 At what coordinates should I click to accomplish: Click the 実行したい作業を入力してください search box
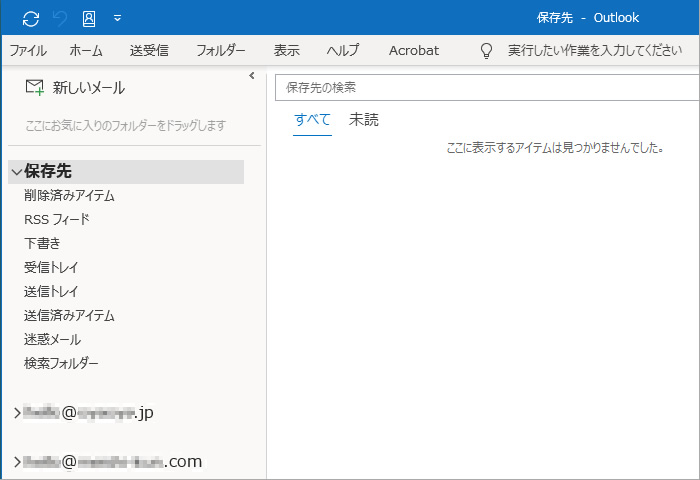pyautogui.click(x=595, y=50)
